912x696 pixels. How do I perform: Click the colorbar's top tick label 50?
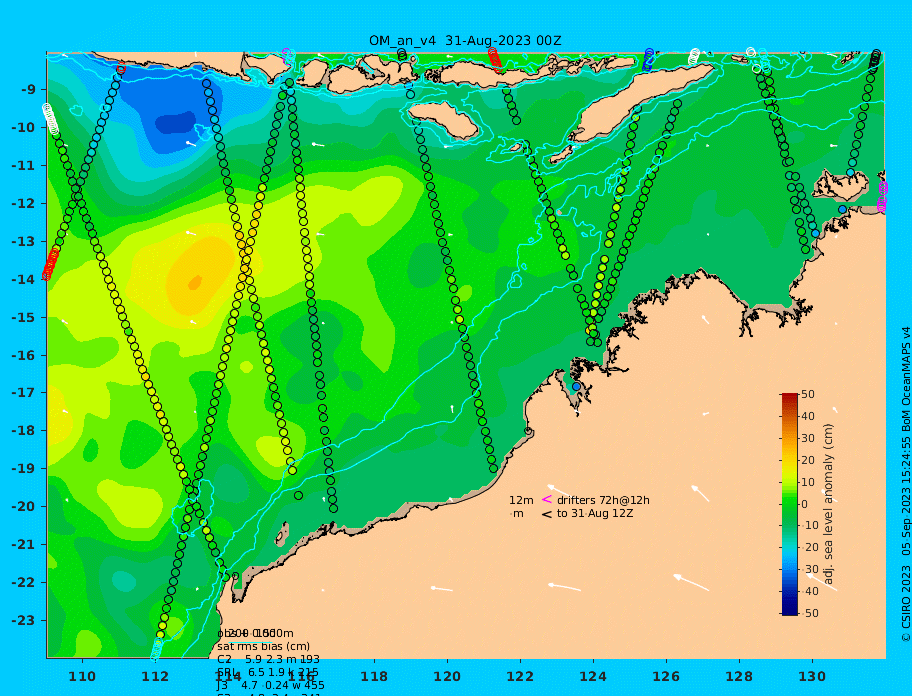point(808,394)
